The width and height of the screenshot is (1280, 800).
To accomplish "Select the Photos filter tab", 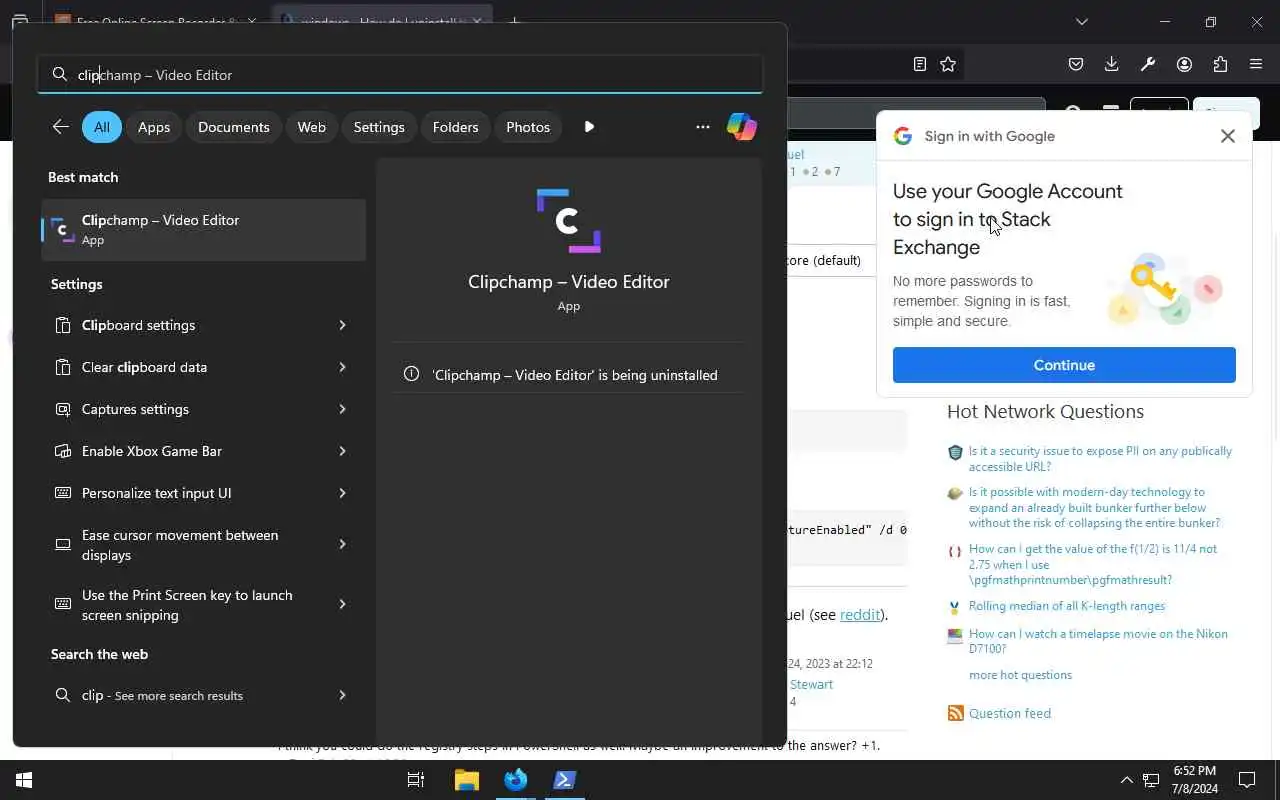I will (528, 127).
